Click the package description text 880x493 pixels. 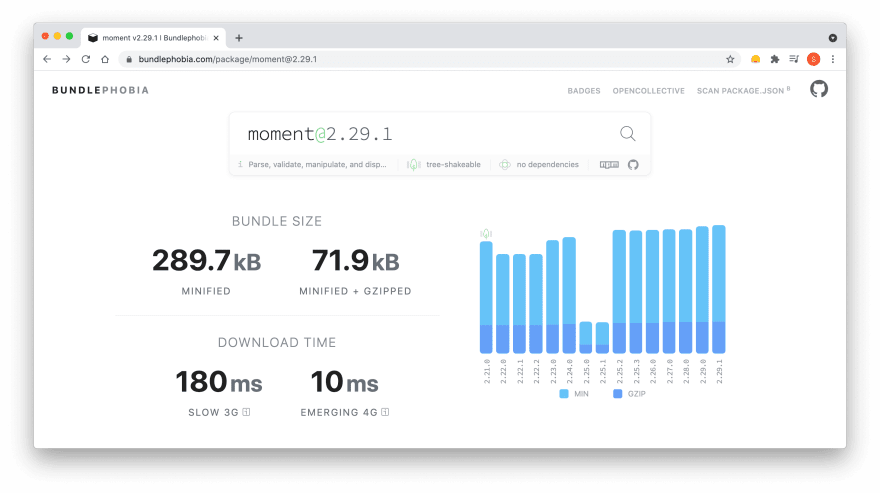[317, 165]
